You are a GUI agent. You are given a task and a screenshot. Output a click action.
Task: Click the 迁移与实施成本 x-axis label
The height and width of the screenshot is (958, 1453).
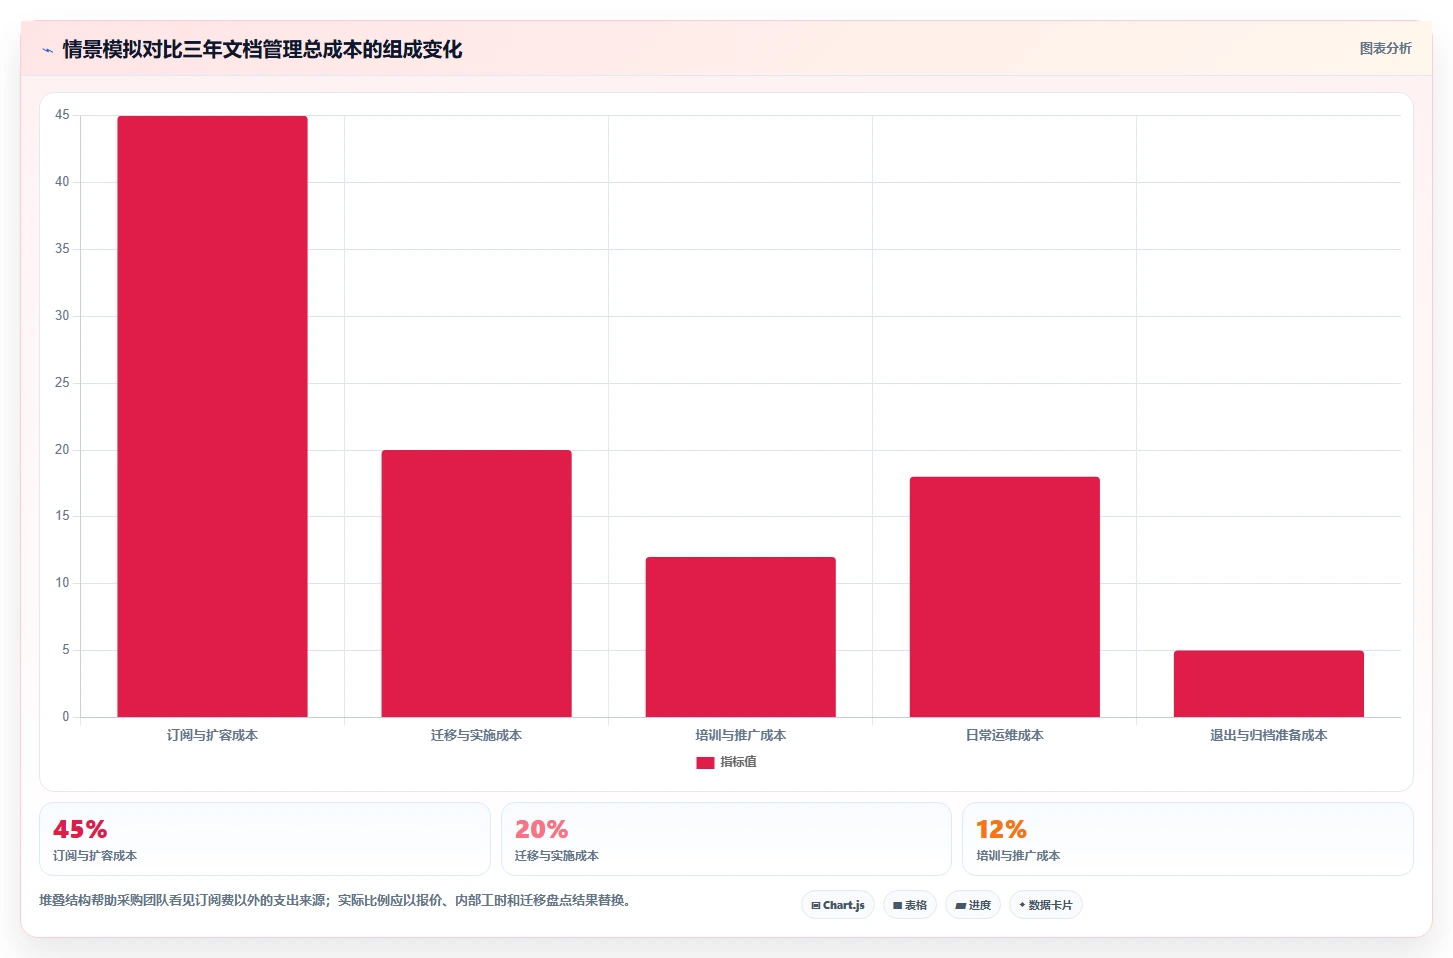pos(476,735)
